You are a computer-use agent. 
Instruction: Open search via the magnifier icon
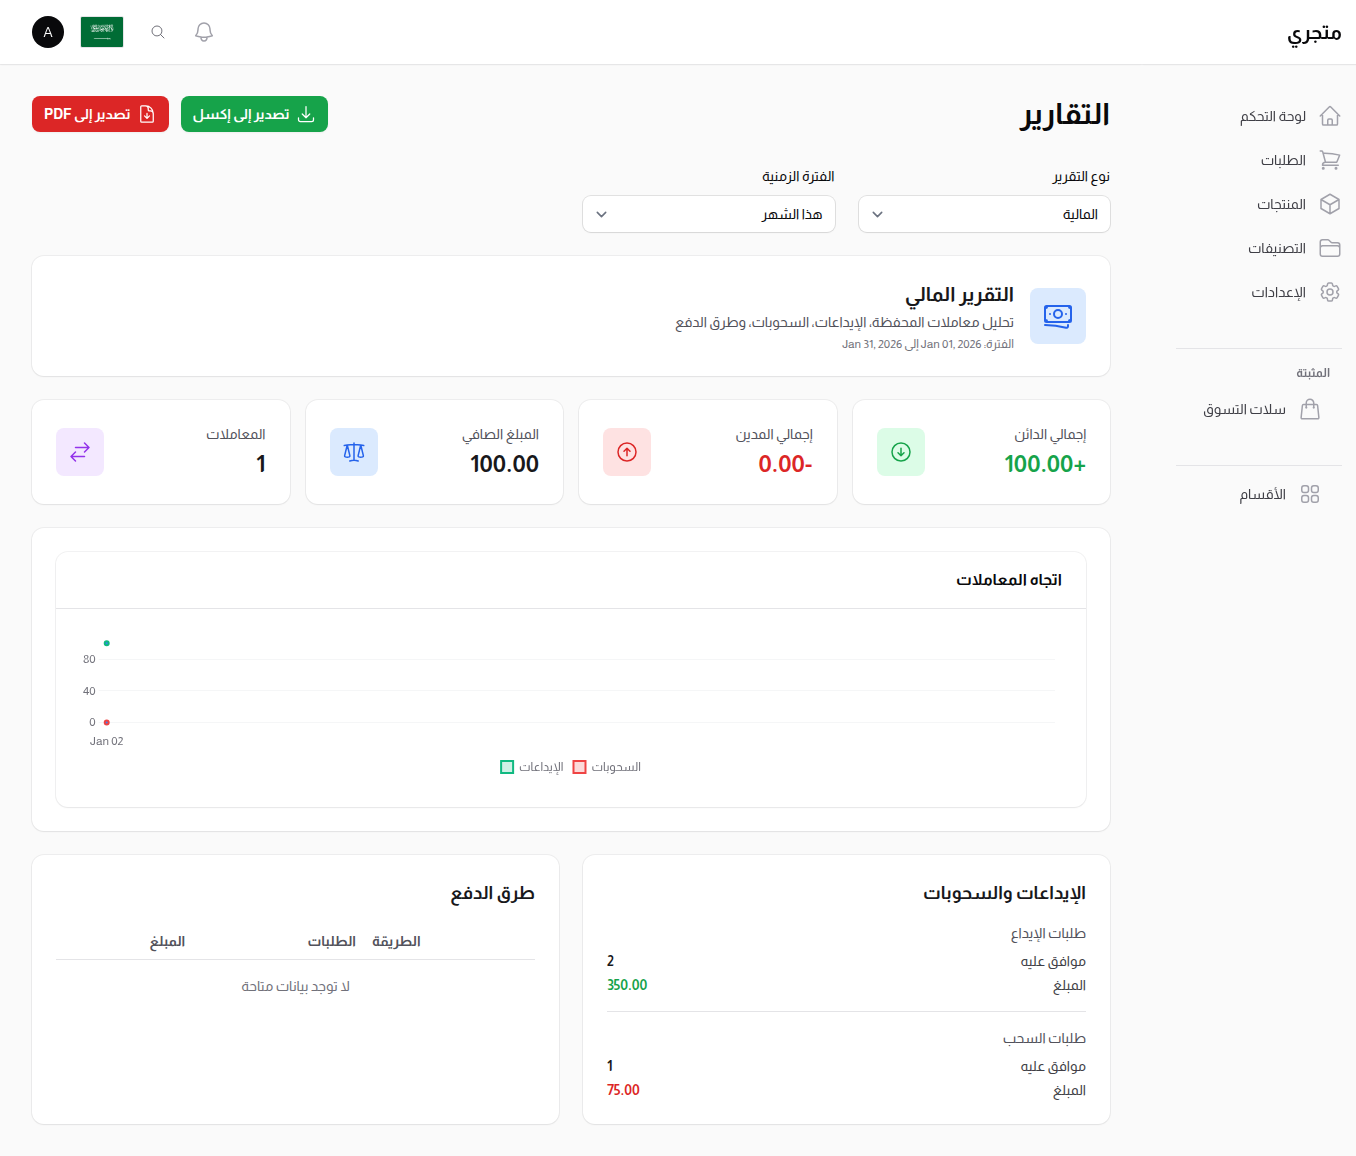tap(158, 32)
